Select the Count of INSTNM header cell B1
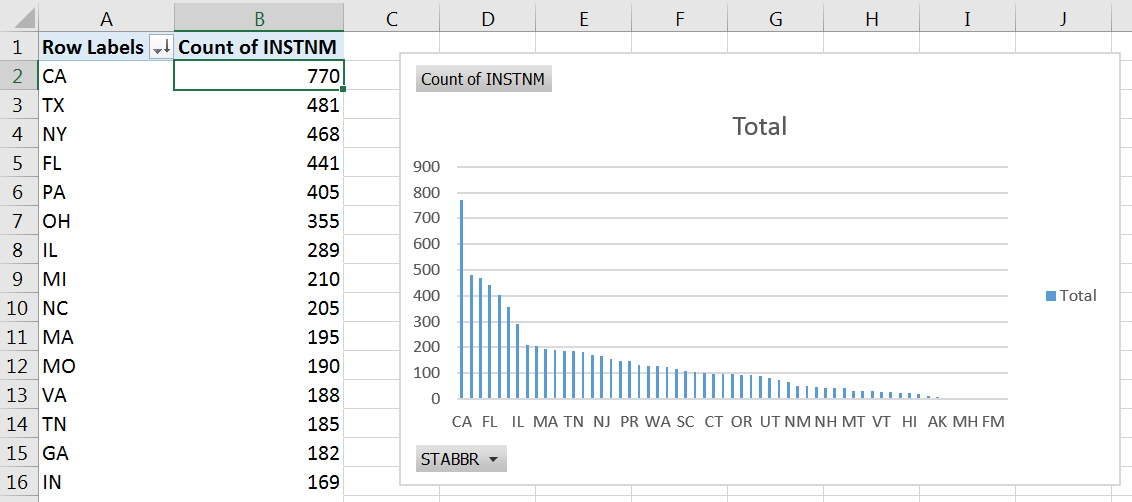1132x502 pixels. coord(258,47)
